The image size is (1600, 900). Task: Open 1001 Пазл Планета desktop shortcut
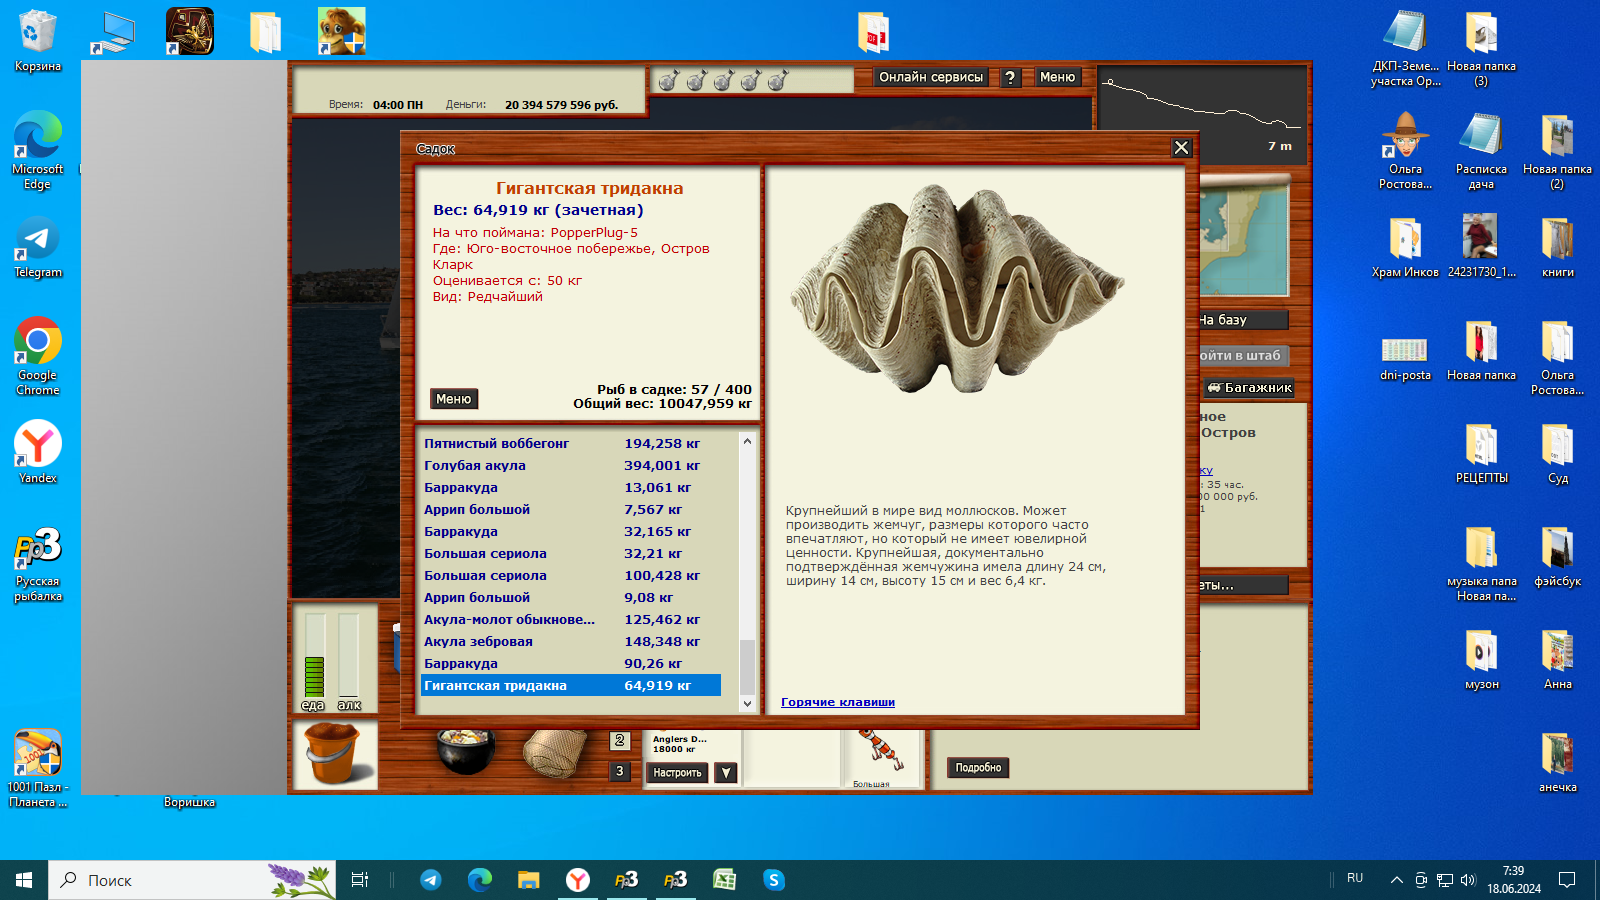click(38, 768)
